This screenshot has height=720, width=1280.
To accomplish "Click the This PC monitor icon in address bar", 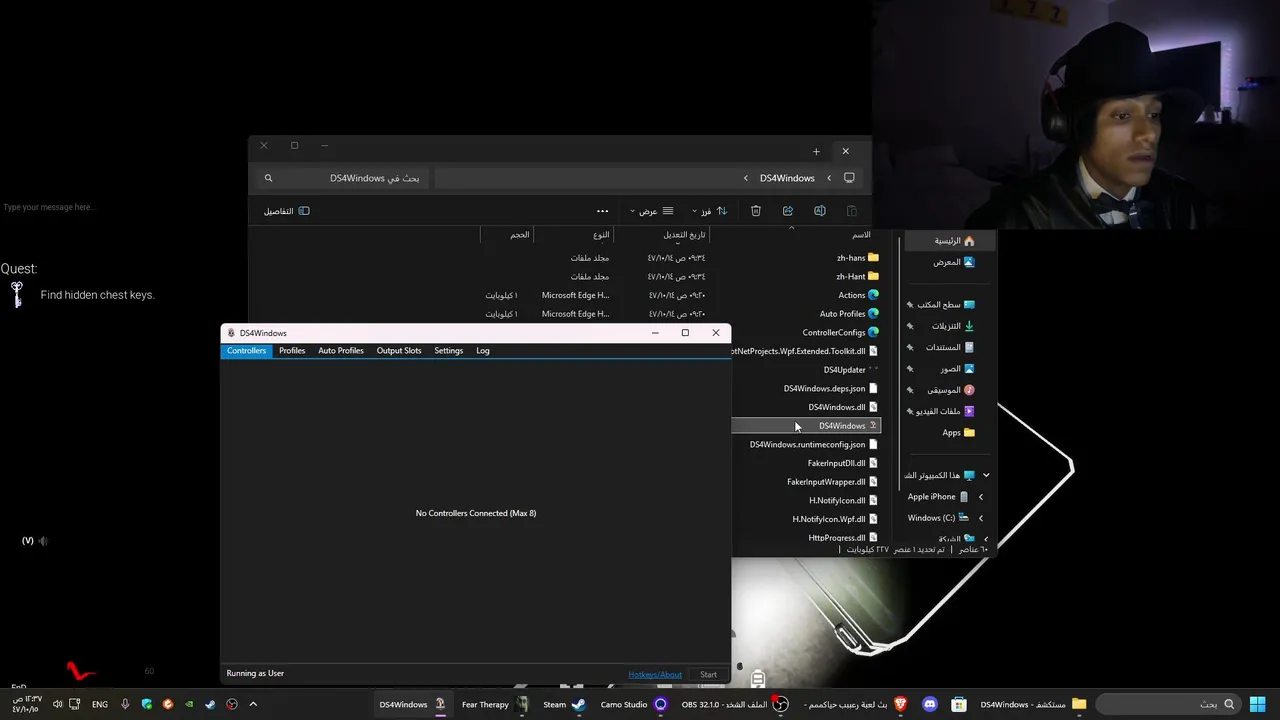I will (x=849, y=178).
